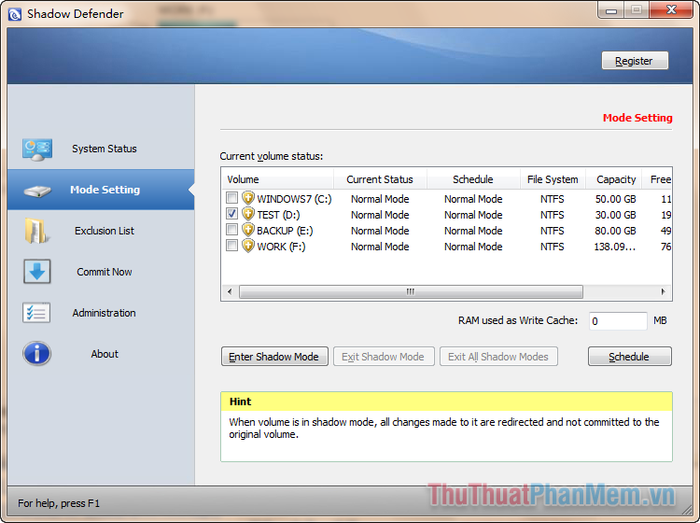
Task: Sort by the Capacity column header
Action: (x=613, y=179)
